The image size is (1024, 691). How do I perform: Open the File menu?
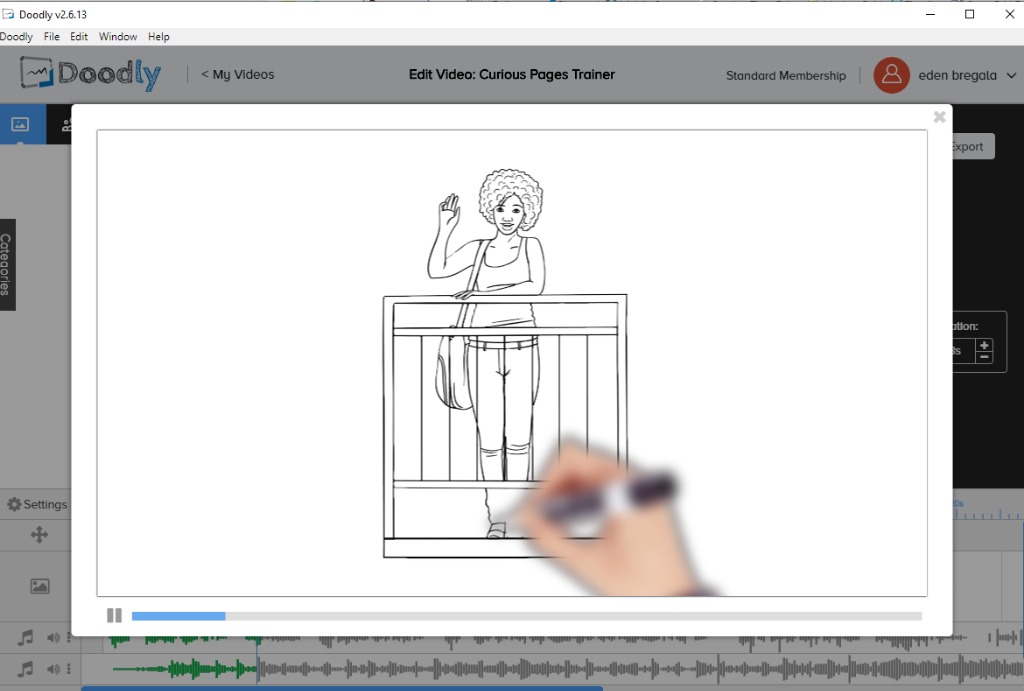[51, 36]
